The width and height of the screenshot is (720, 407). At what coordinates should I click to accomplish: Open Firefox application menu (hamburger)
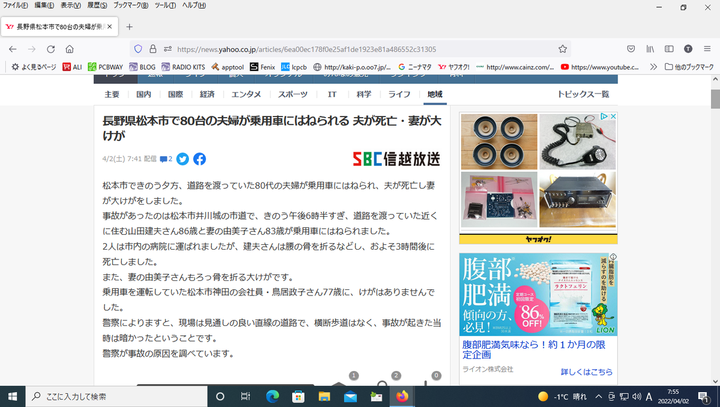705,48
